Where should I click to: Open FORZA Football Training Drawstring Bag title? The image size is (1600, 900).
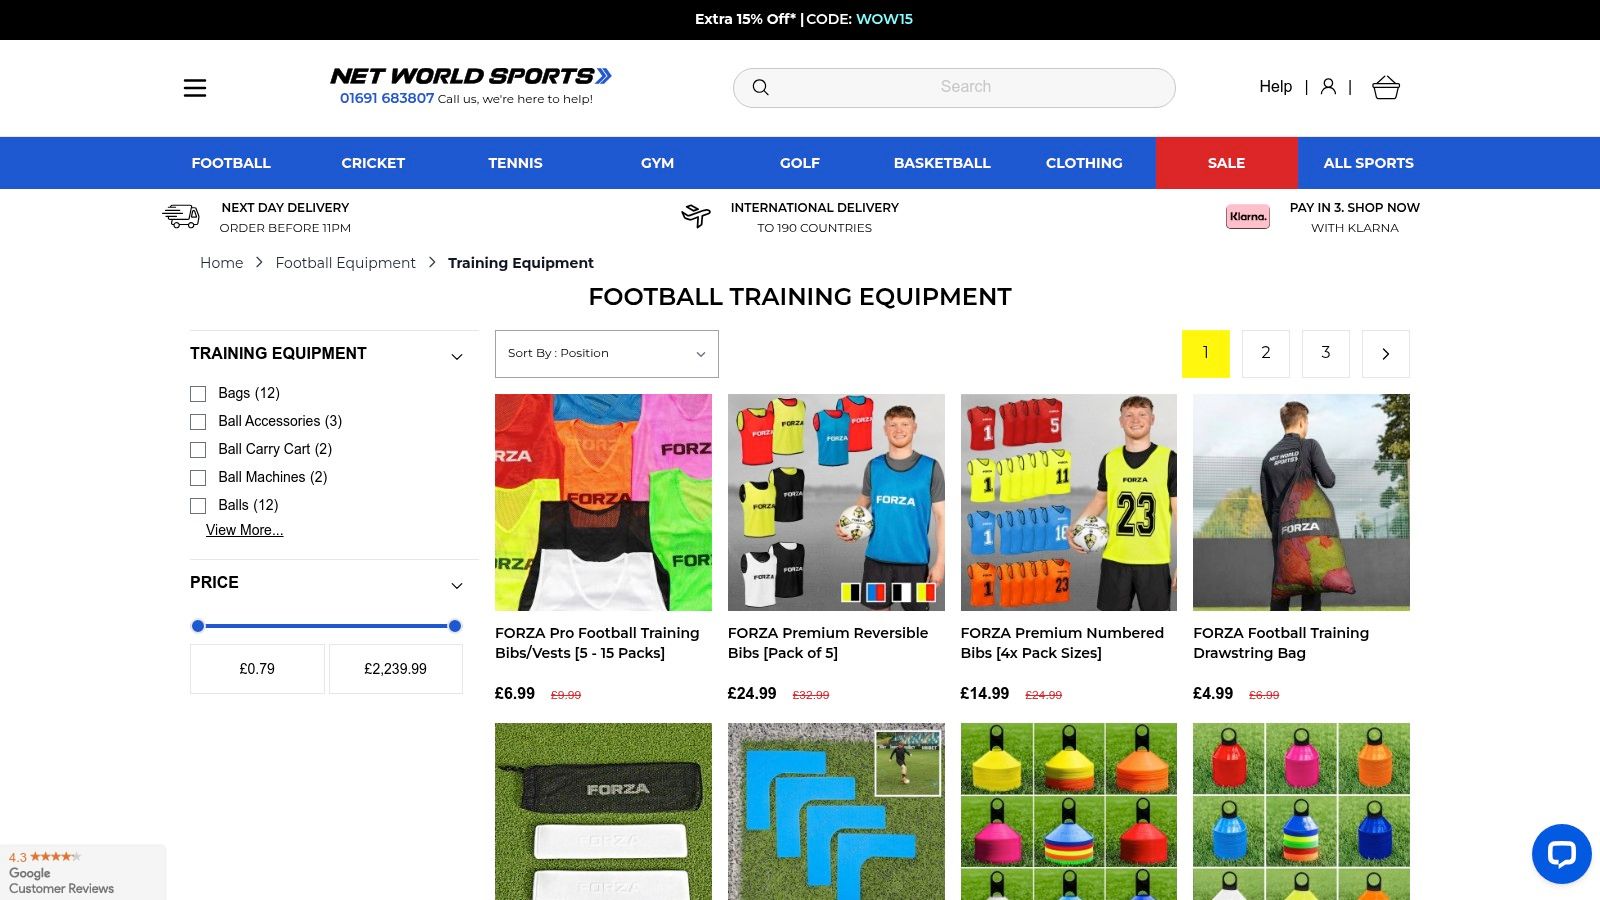coord(1281,643)
